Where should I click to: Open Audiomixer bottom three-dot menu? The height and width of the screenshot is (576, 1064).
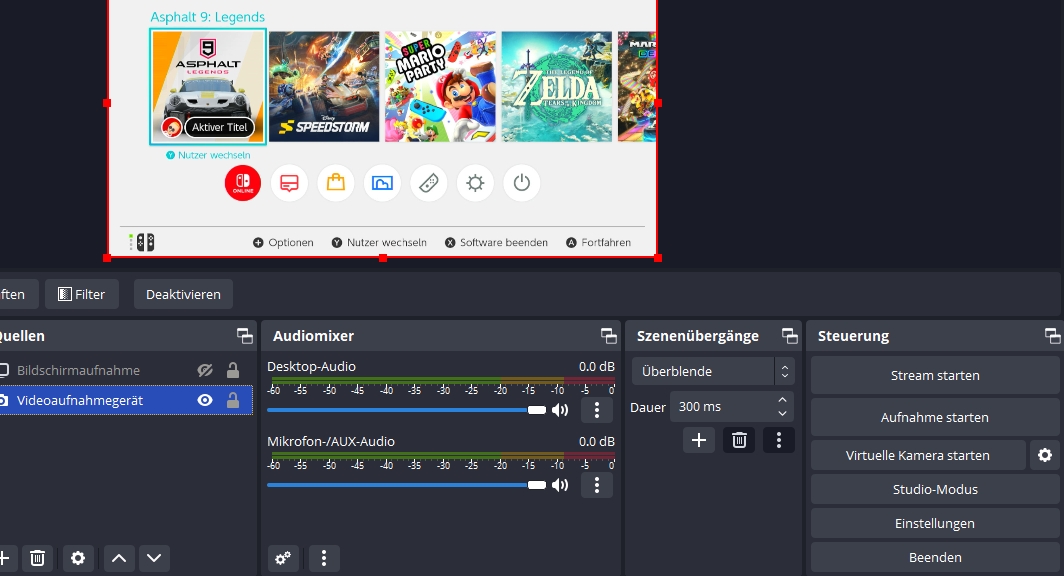[x=324, y=558]
